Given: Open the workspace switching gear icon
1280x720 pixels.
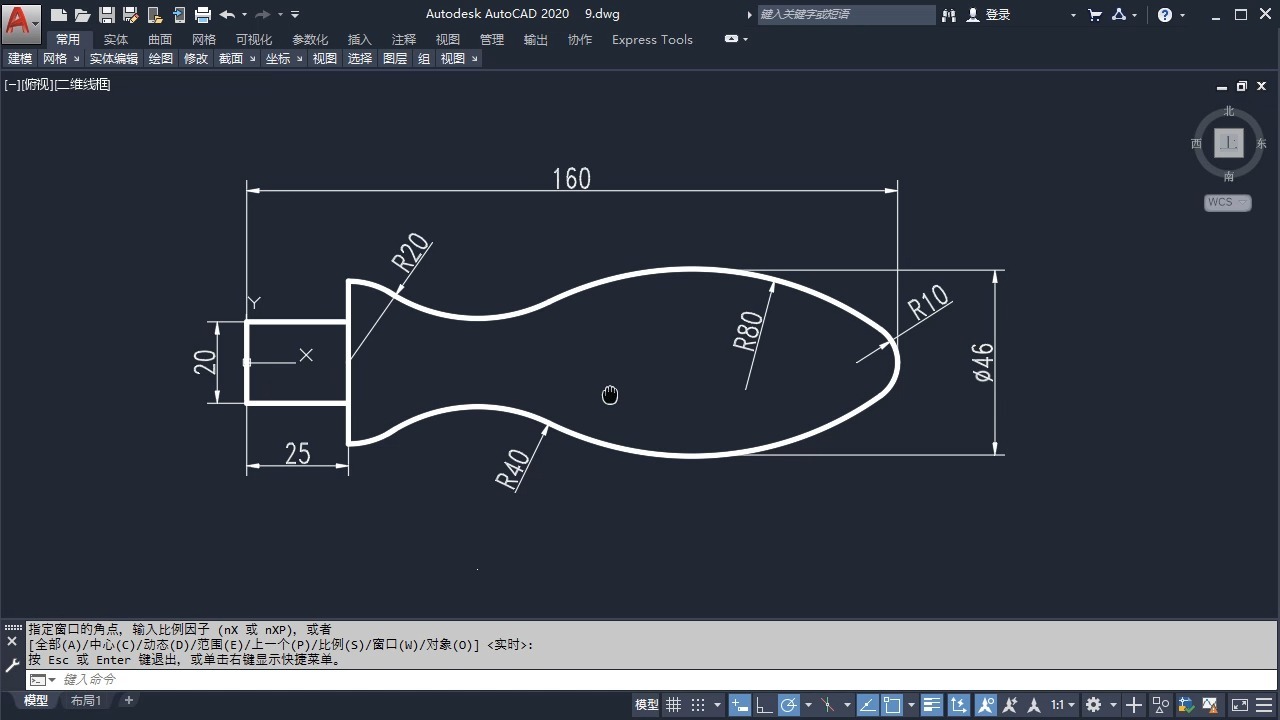Looking at the screenshot, I should click(1093, 705).
